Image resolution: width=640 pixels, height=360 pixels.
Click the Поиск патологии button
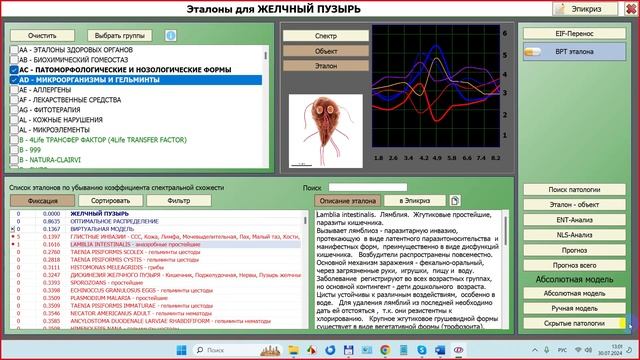(x=574, y=189)
